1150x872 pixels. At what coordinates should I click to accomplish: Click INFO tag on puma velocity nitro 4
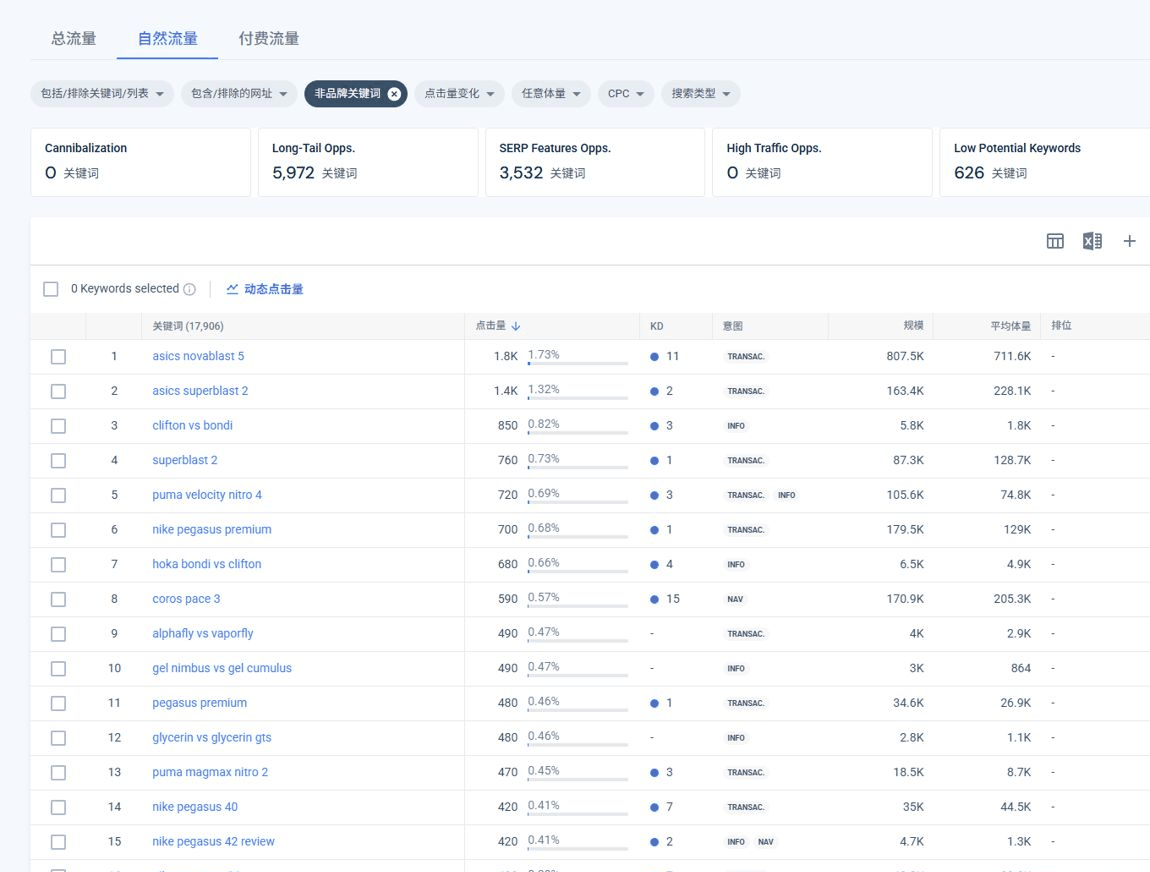(786, 495)
